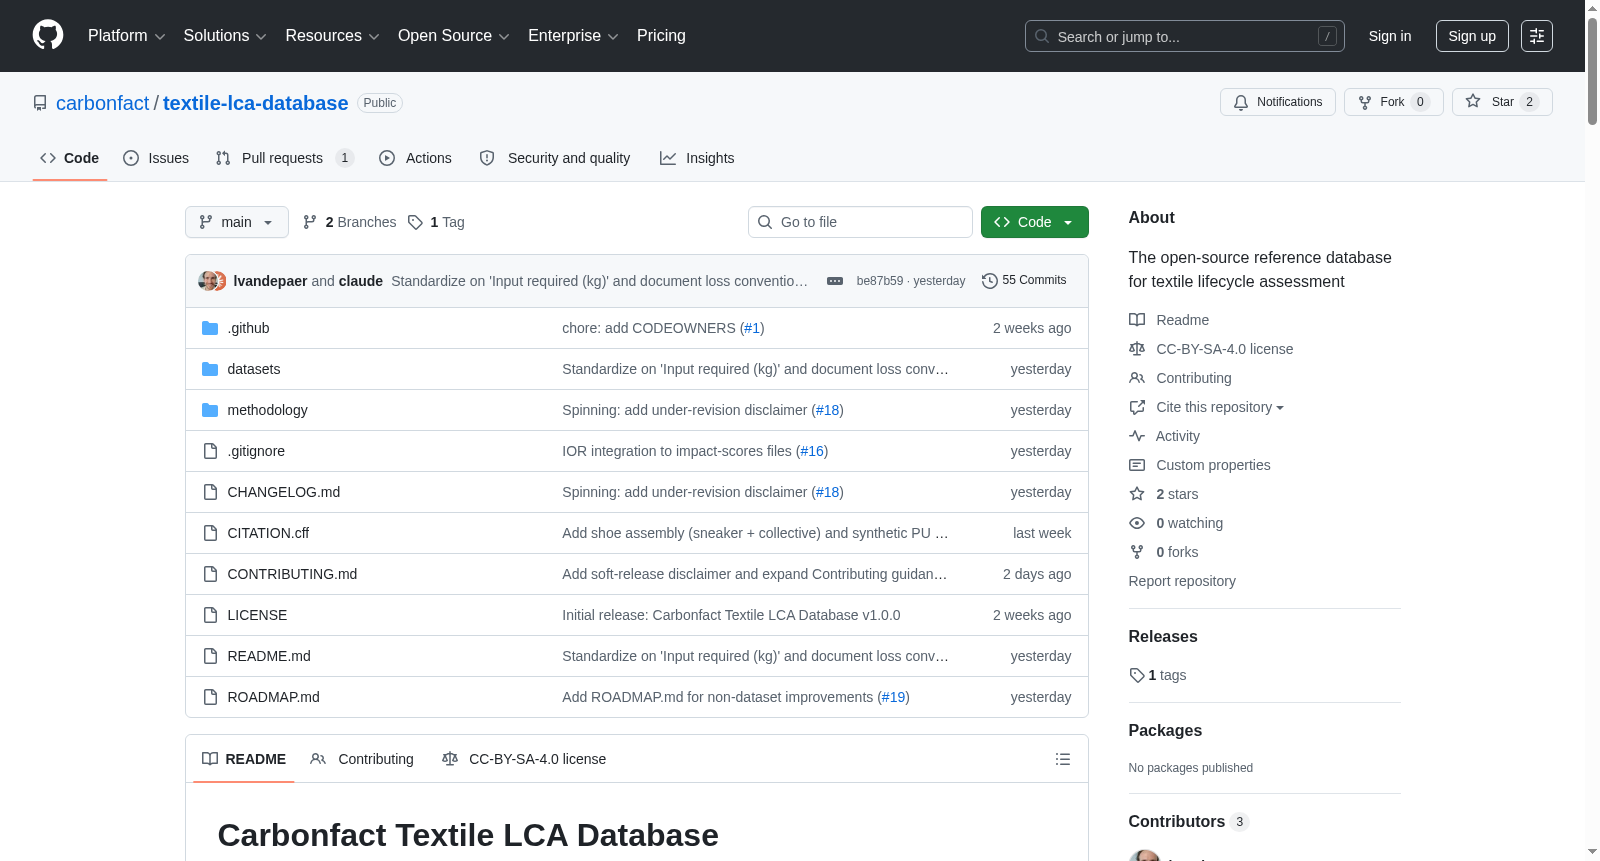
Task: Open the Releases heading link
Action: click(1163, 636)
